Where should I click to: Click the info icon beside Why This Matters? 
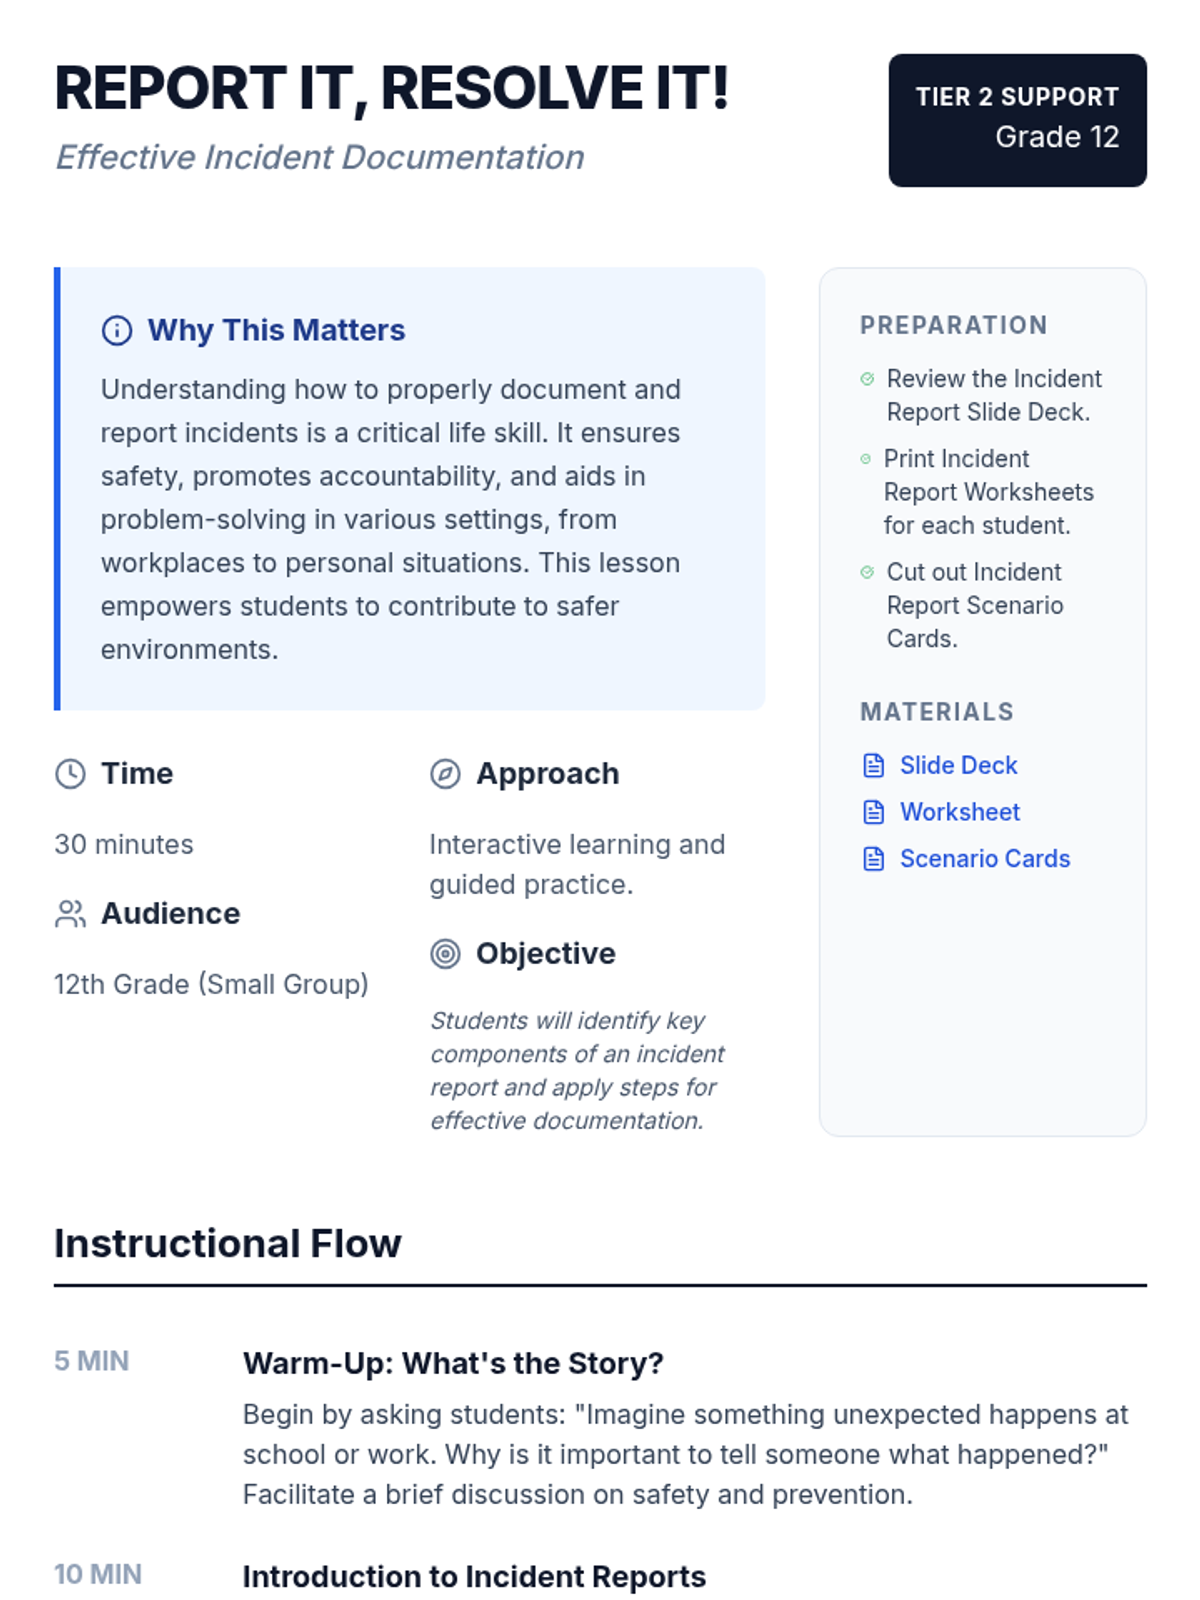[x=117, y=330]
